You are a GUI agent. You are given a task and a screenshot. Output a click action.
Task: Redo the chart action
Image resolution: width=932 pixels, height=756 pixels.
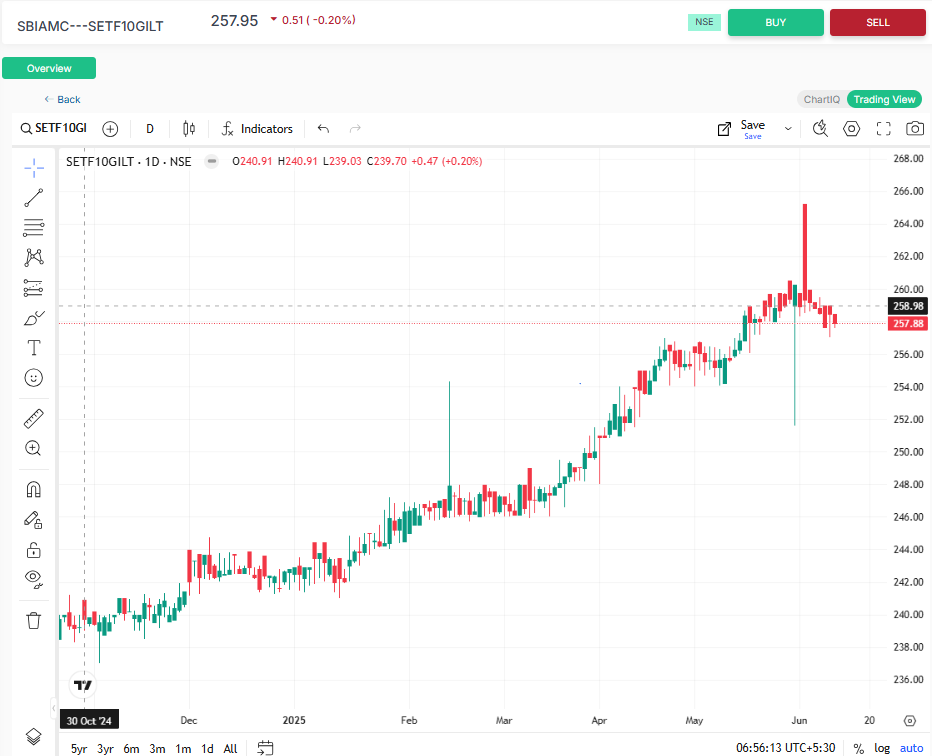coord(355,129)
